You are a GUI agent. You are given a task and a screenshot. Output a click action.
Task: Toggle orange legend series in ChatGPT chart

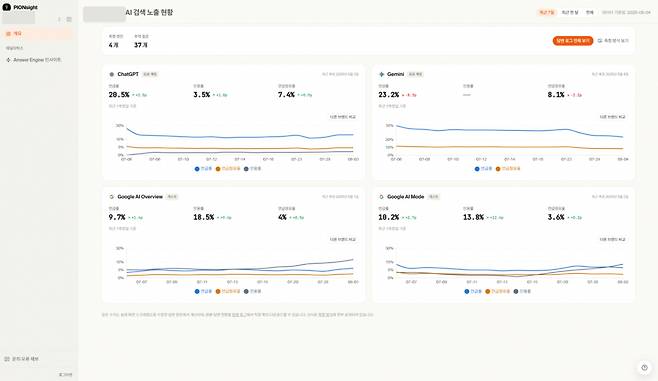pyautogui.click(x=228, y=169)
